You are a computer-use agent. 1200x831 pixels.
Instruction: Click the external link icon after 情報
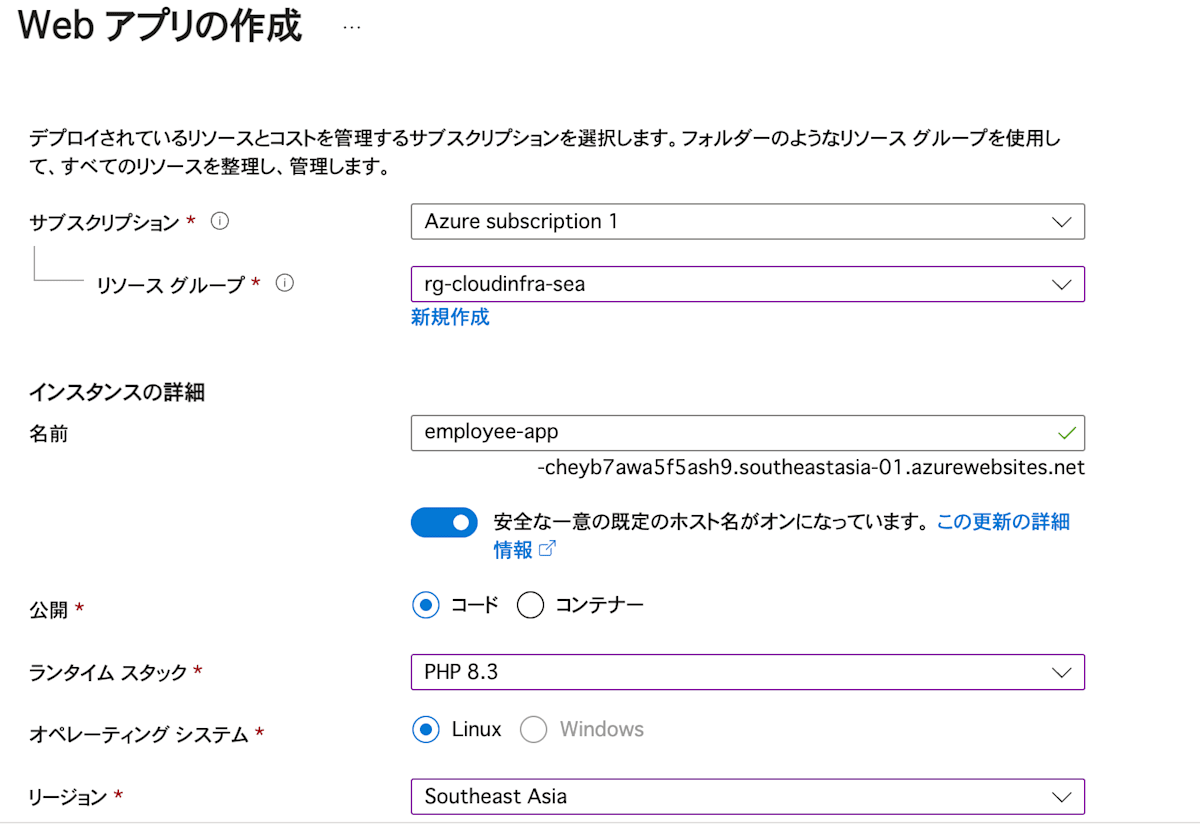547,549
